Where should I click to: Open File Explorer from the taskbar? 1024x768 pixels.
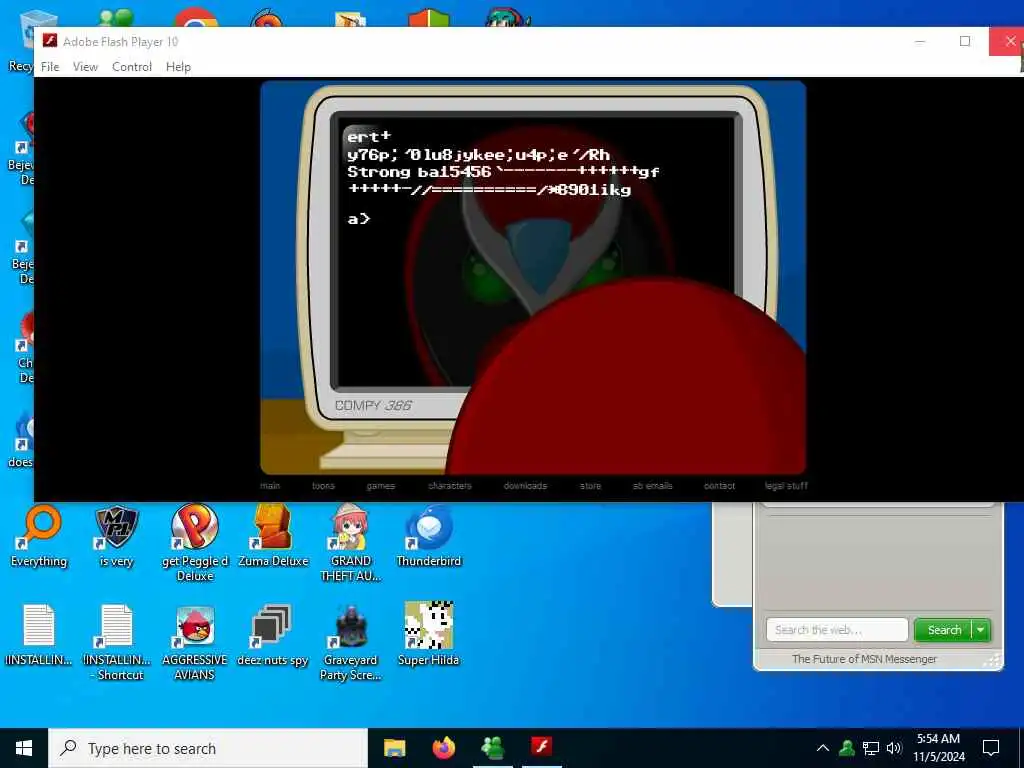394,748
